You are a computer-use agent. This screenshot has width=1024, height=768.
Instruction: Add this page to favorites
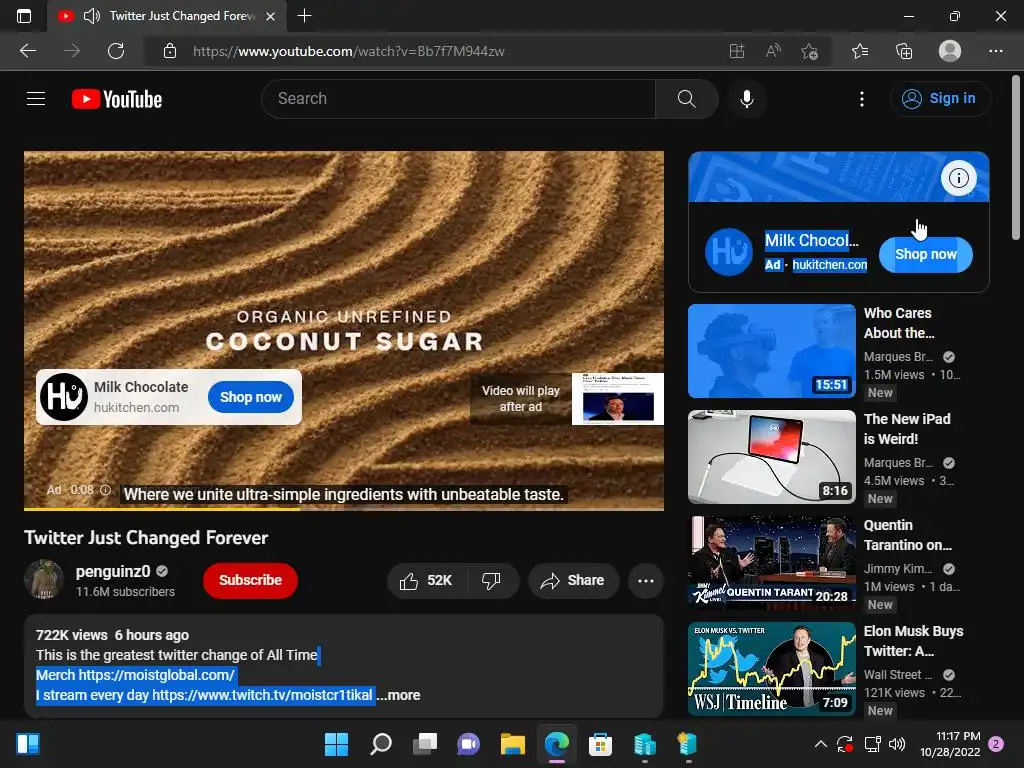pyautogui.click(x=810, y=51)
